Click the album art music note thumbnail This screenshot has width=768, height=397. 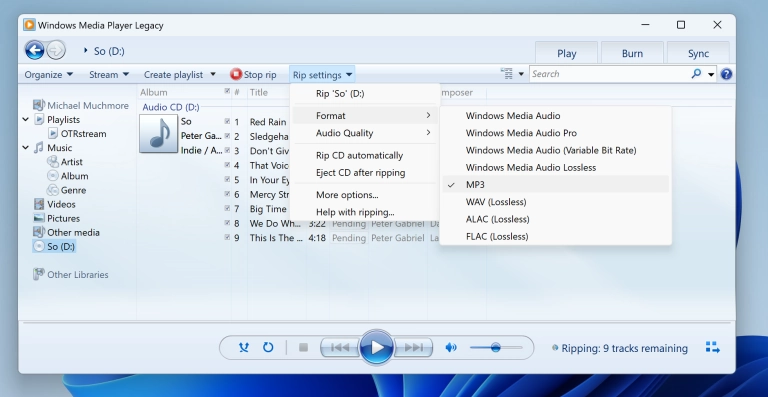pos(159,134)
